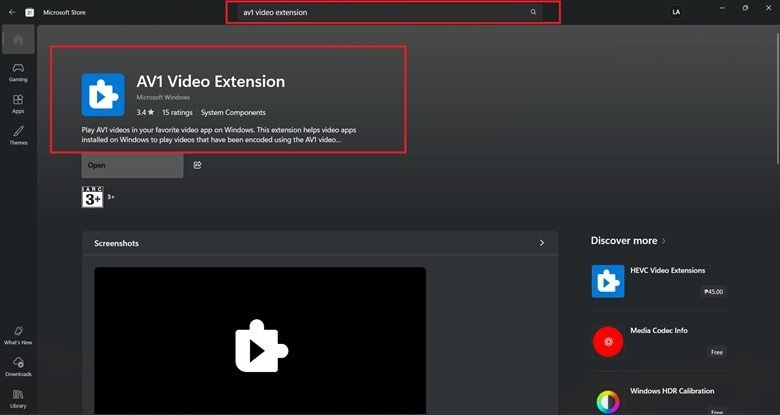Screen dimensions: 780x415
Task: Minimize the Microsoft Store window
Action: [x=722, y=8]
